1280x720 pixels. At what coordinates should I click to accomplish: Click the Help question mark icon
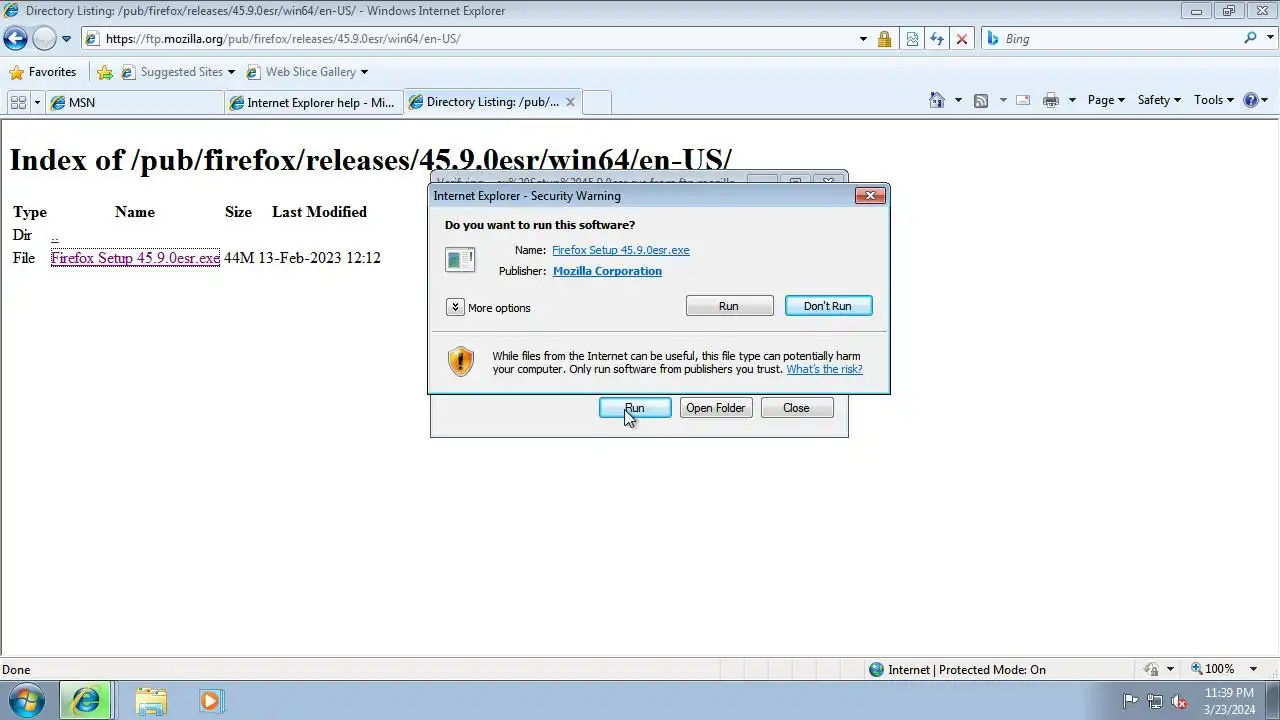(x=1250, y=100)
